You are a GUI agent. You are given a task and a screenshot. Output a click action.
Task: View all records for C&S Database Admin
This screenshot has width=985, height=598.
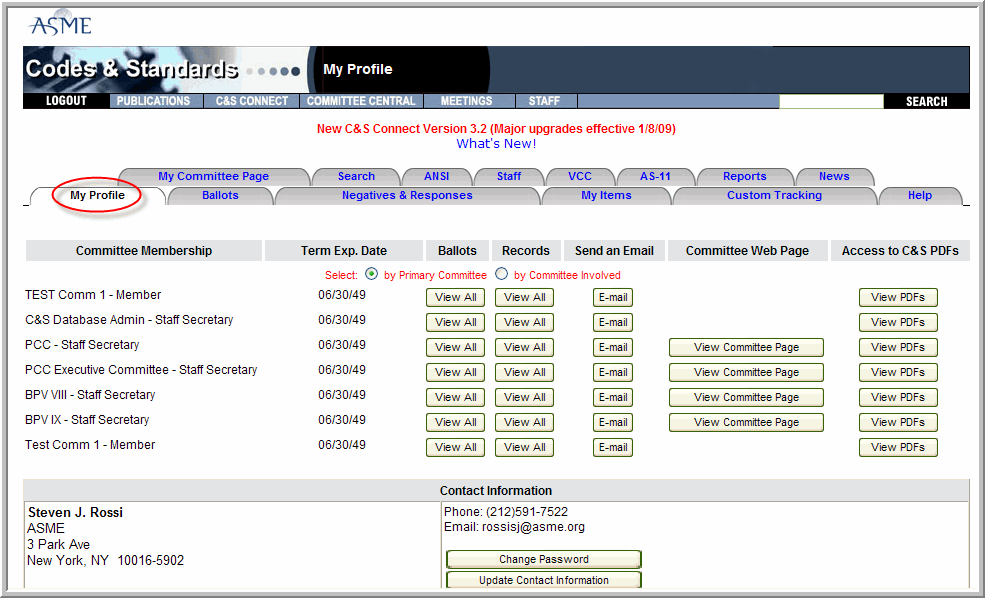pyautogui.click(x=525, y=322)
